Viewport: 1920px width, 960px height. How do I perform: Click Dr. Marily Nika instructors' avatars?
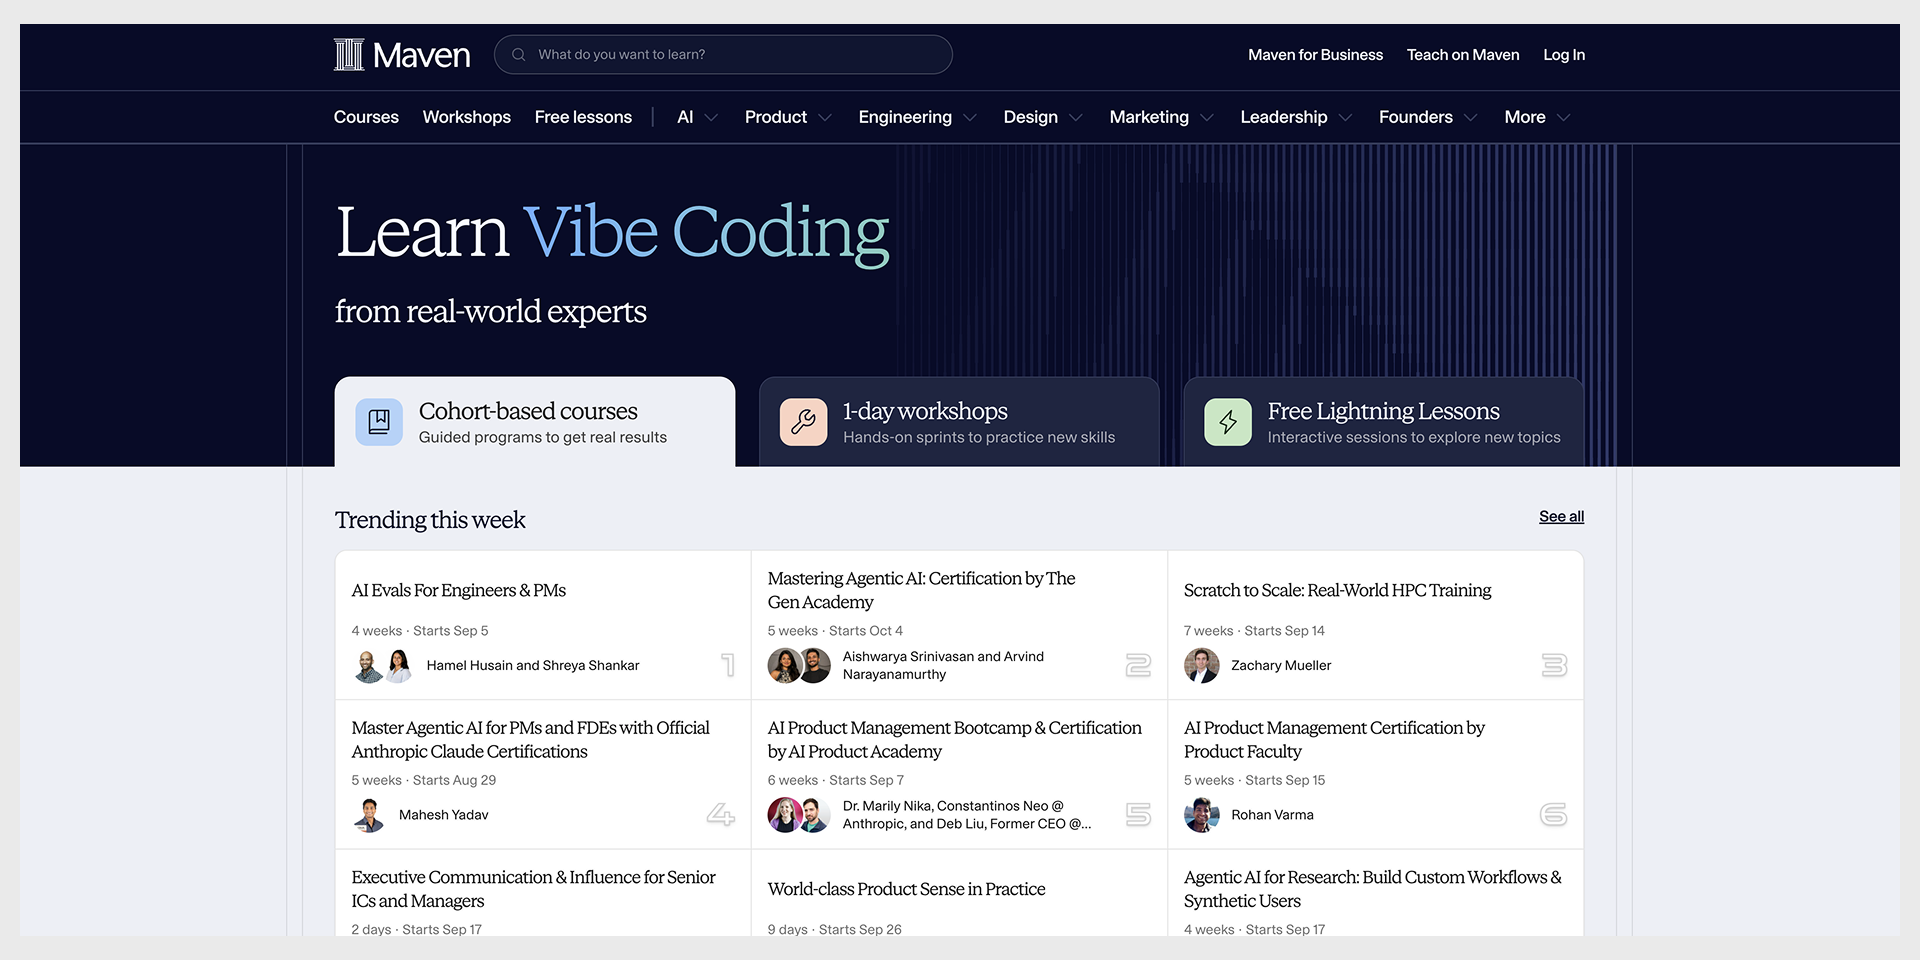[x=799, y=815]
